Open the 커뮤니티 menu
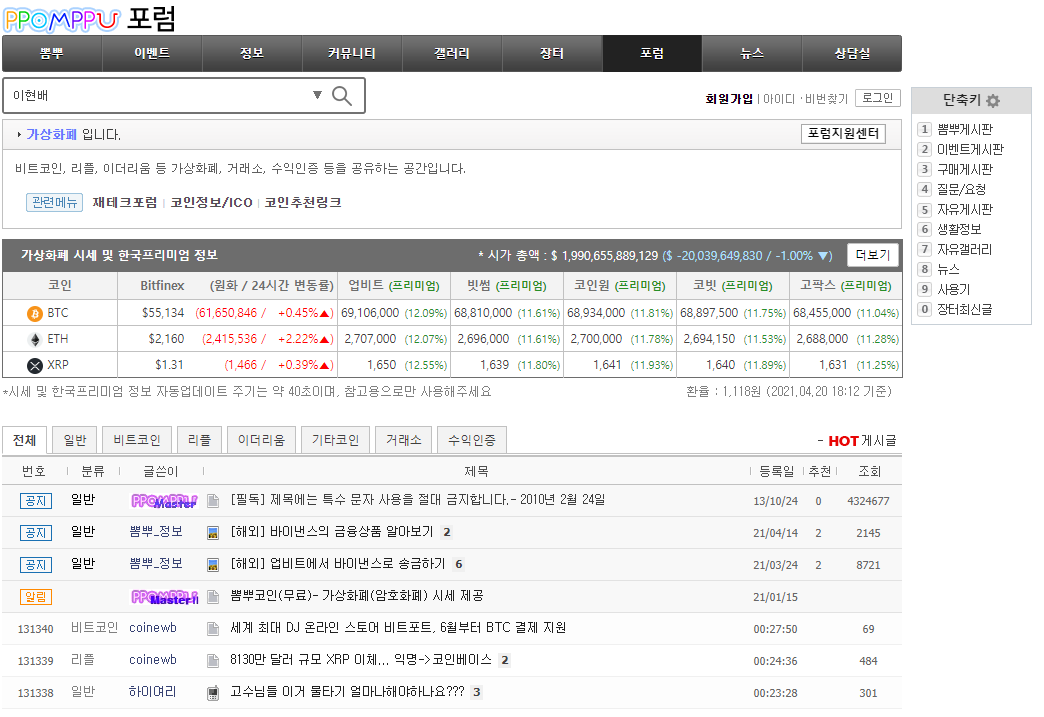1044x717 pixels. click(352, 53)
